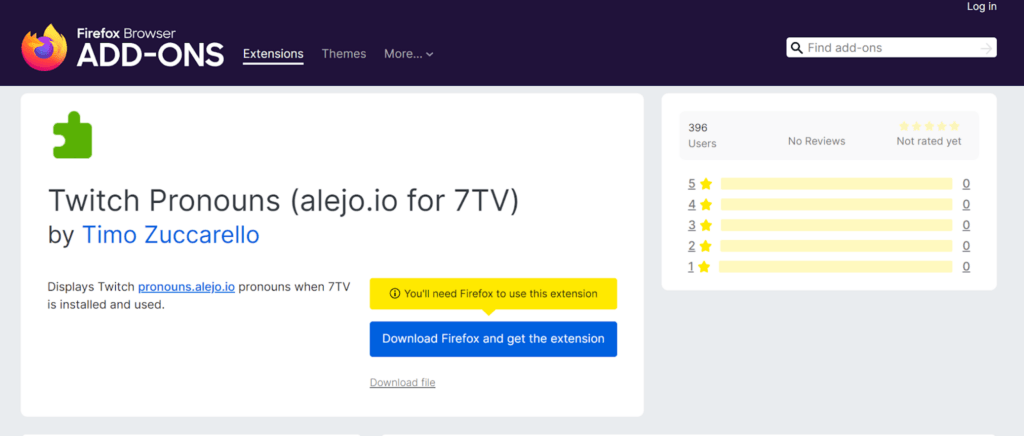The height and width of the screenshot is (436, 1024).
Task: Click the Find add-ons search field
Action: click(891, 48)
